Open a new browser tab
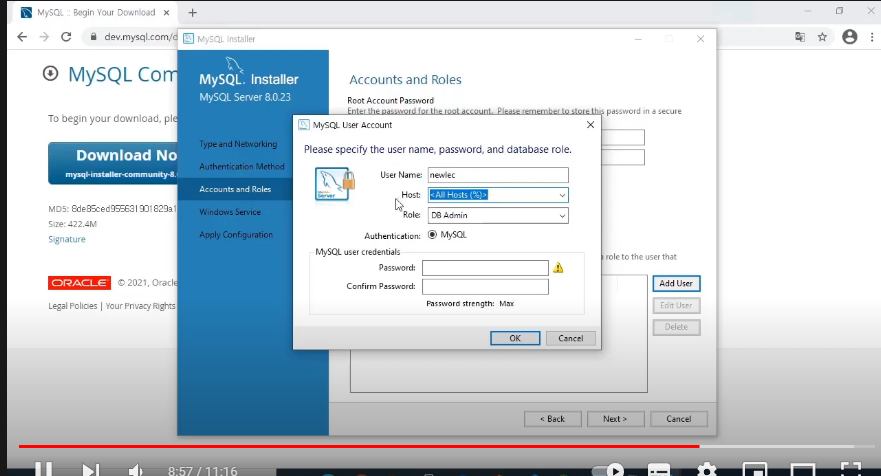This screenshot has height=476, width=881. (193, 12)
